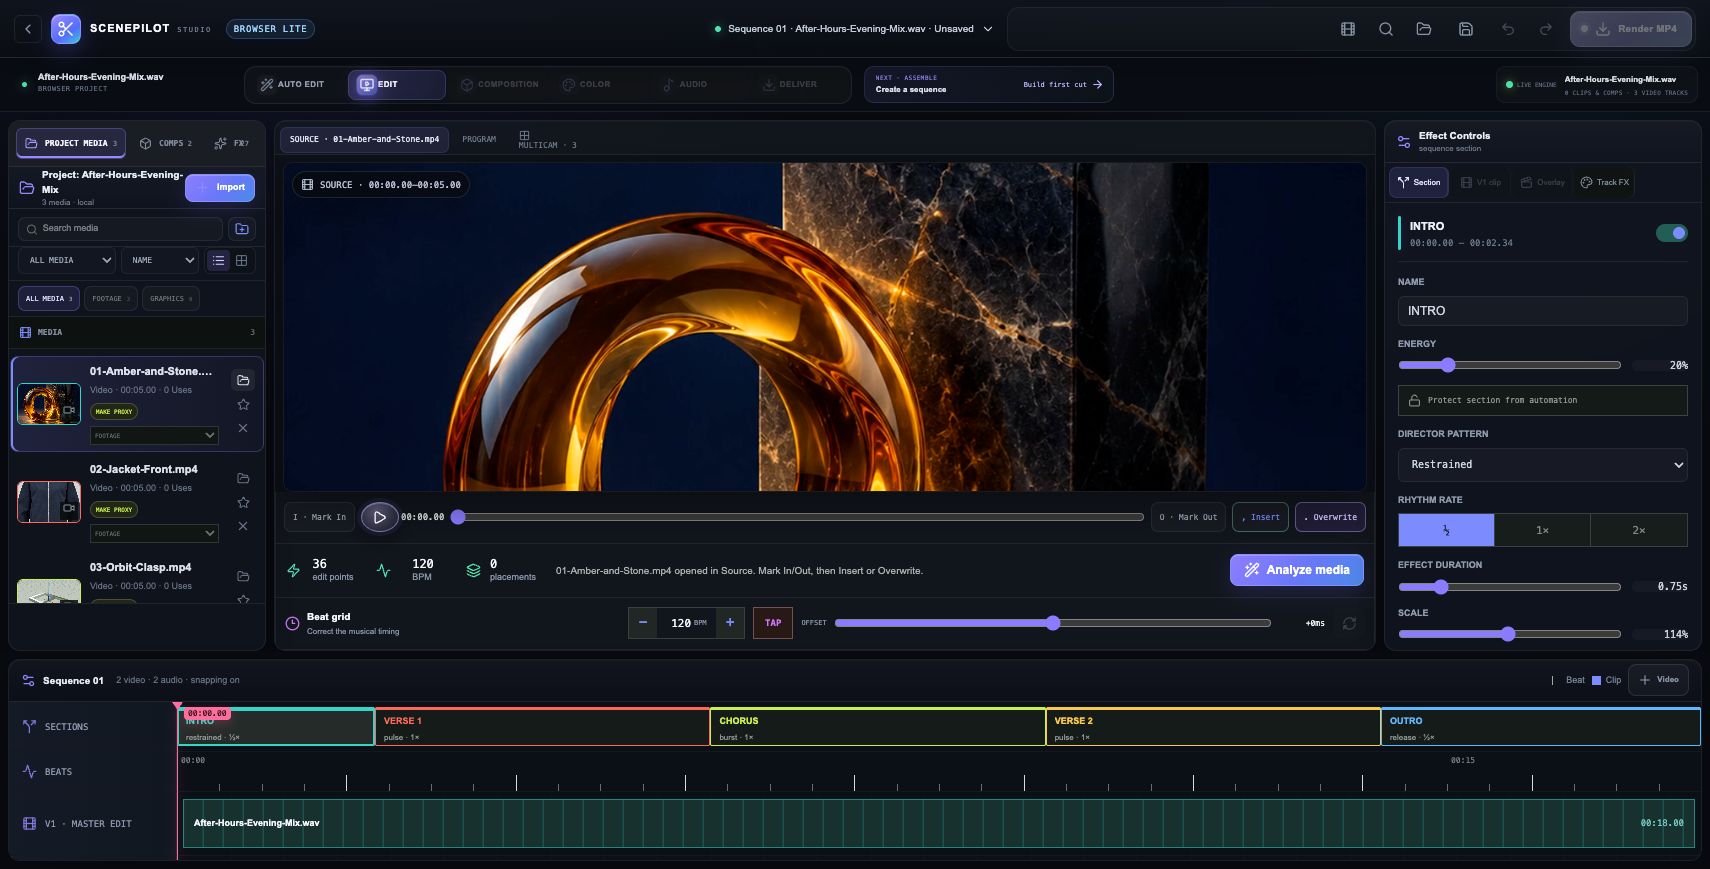Screen dimensions: 1710x869
Task: Click the reset offset refresh icon
Action: point(1349,623)
